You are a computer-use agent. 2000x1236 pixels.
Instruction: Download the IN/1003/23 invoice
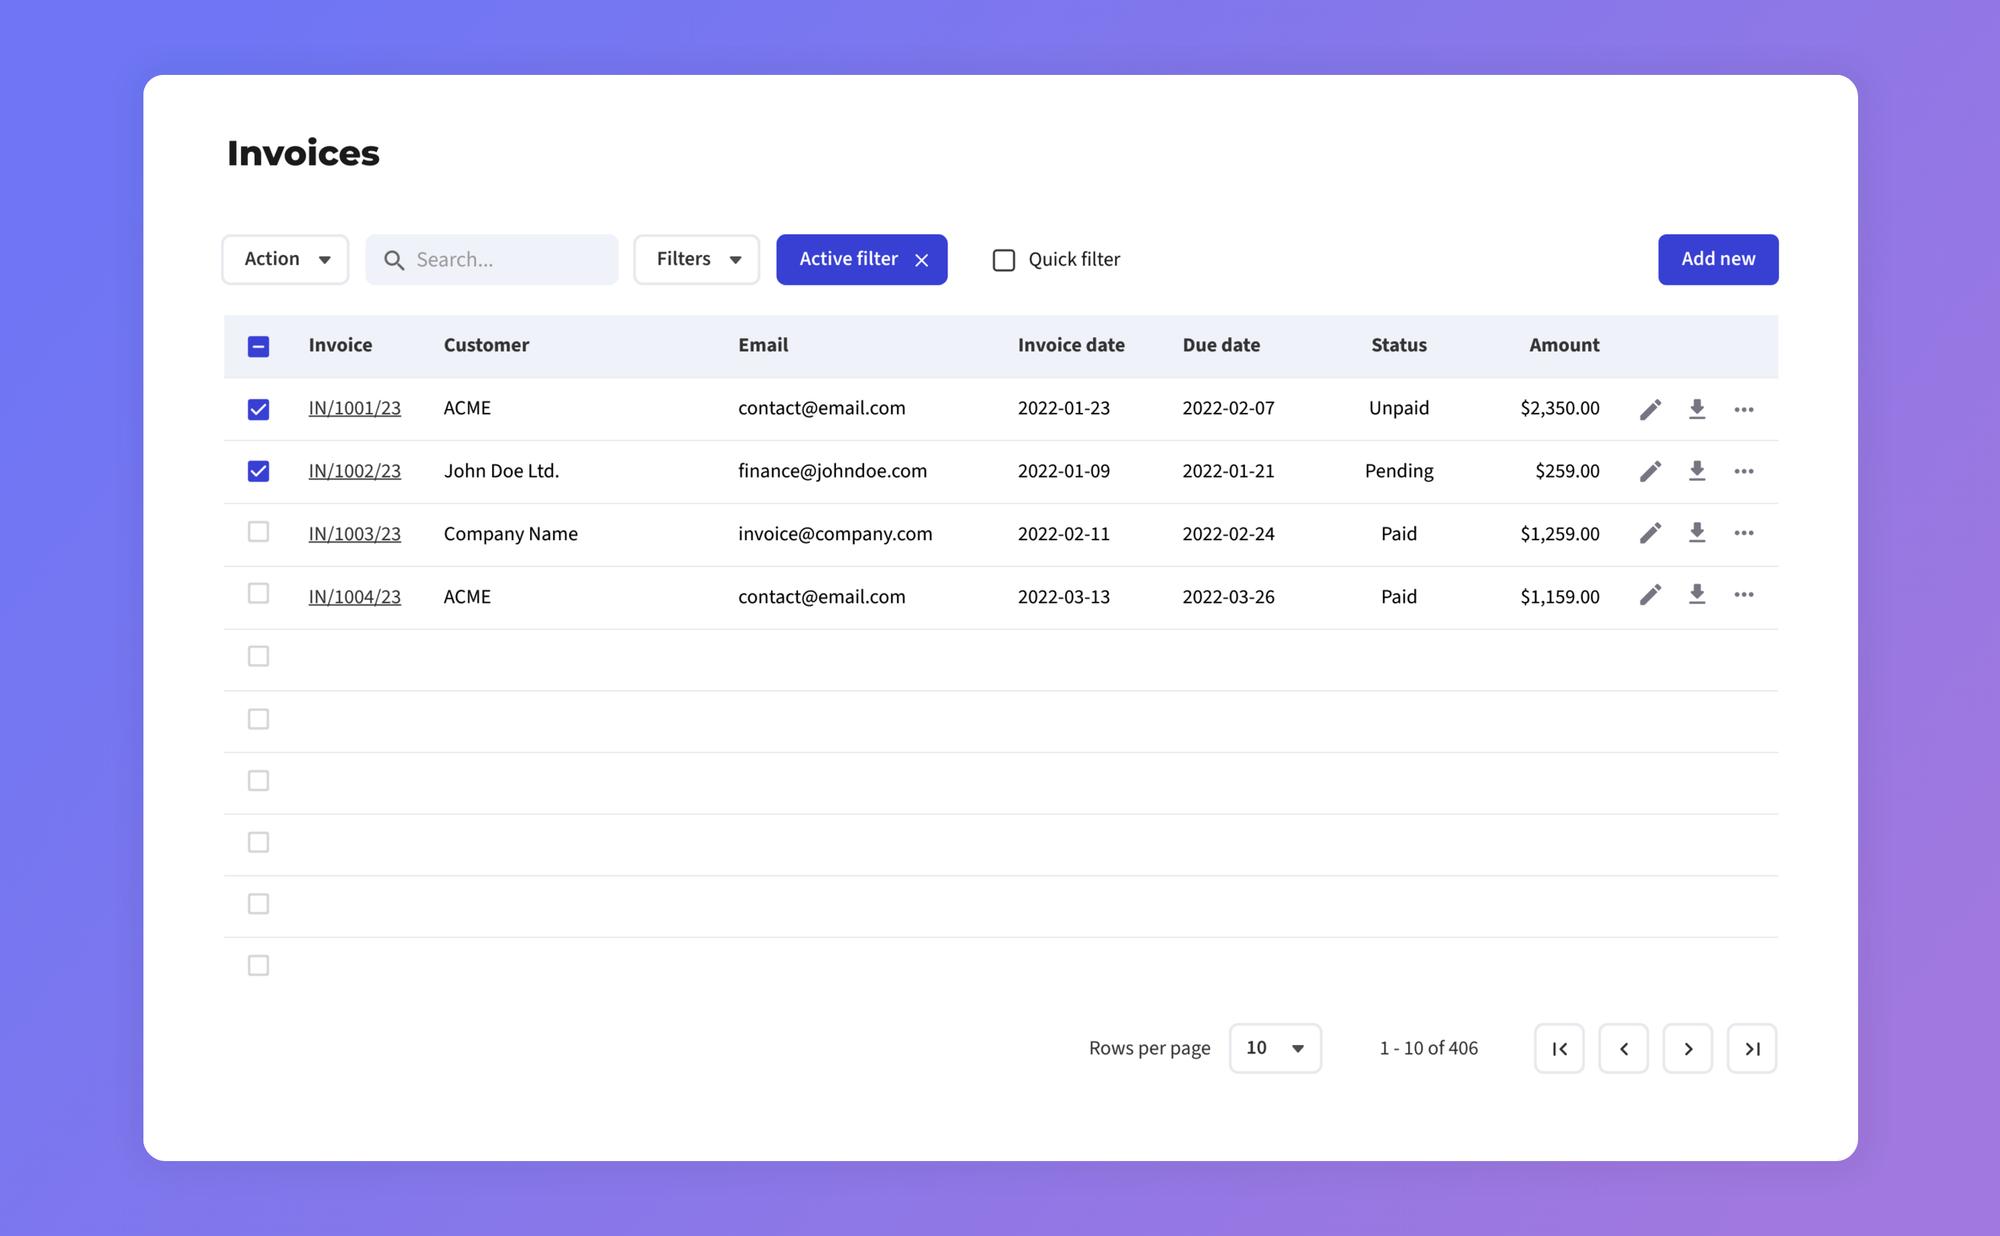click(1697, 533)
